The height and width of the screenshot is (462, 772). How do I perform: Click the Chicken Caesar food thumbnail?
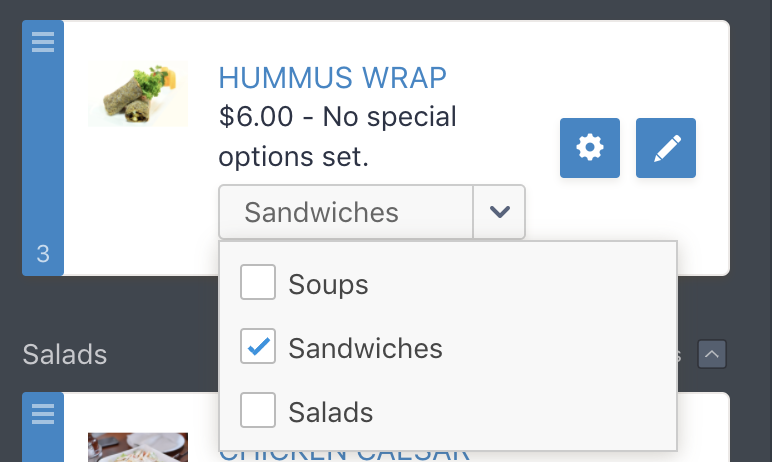tap(137, 447)
